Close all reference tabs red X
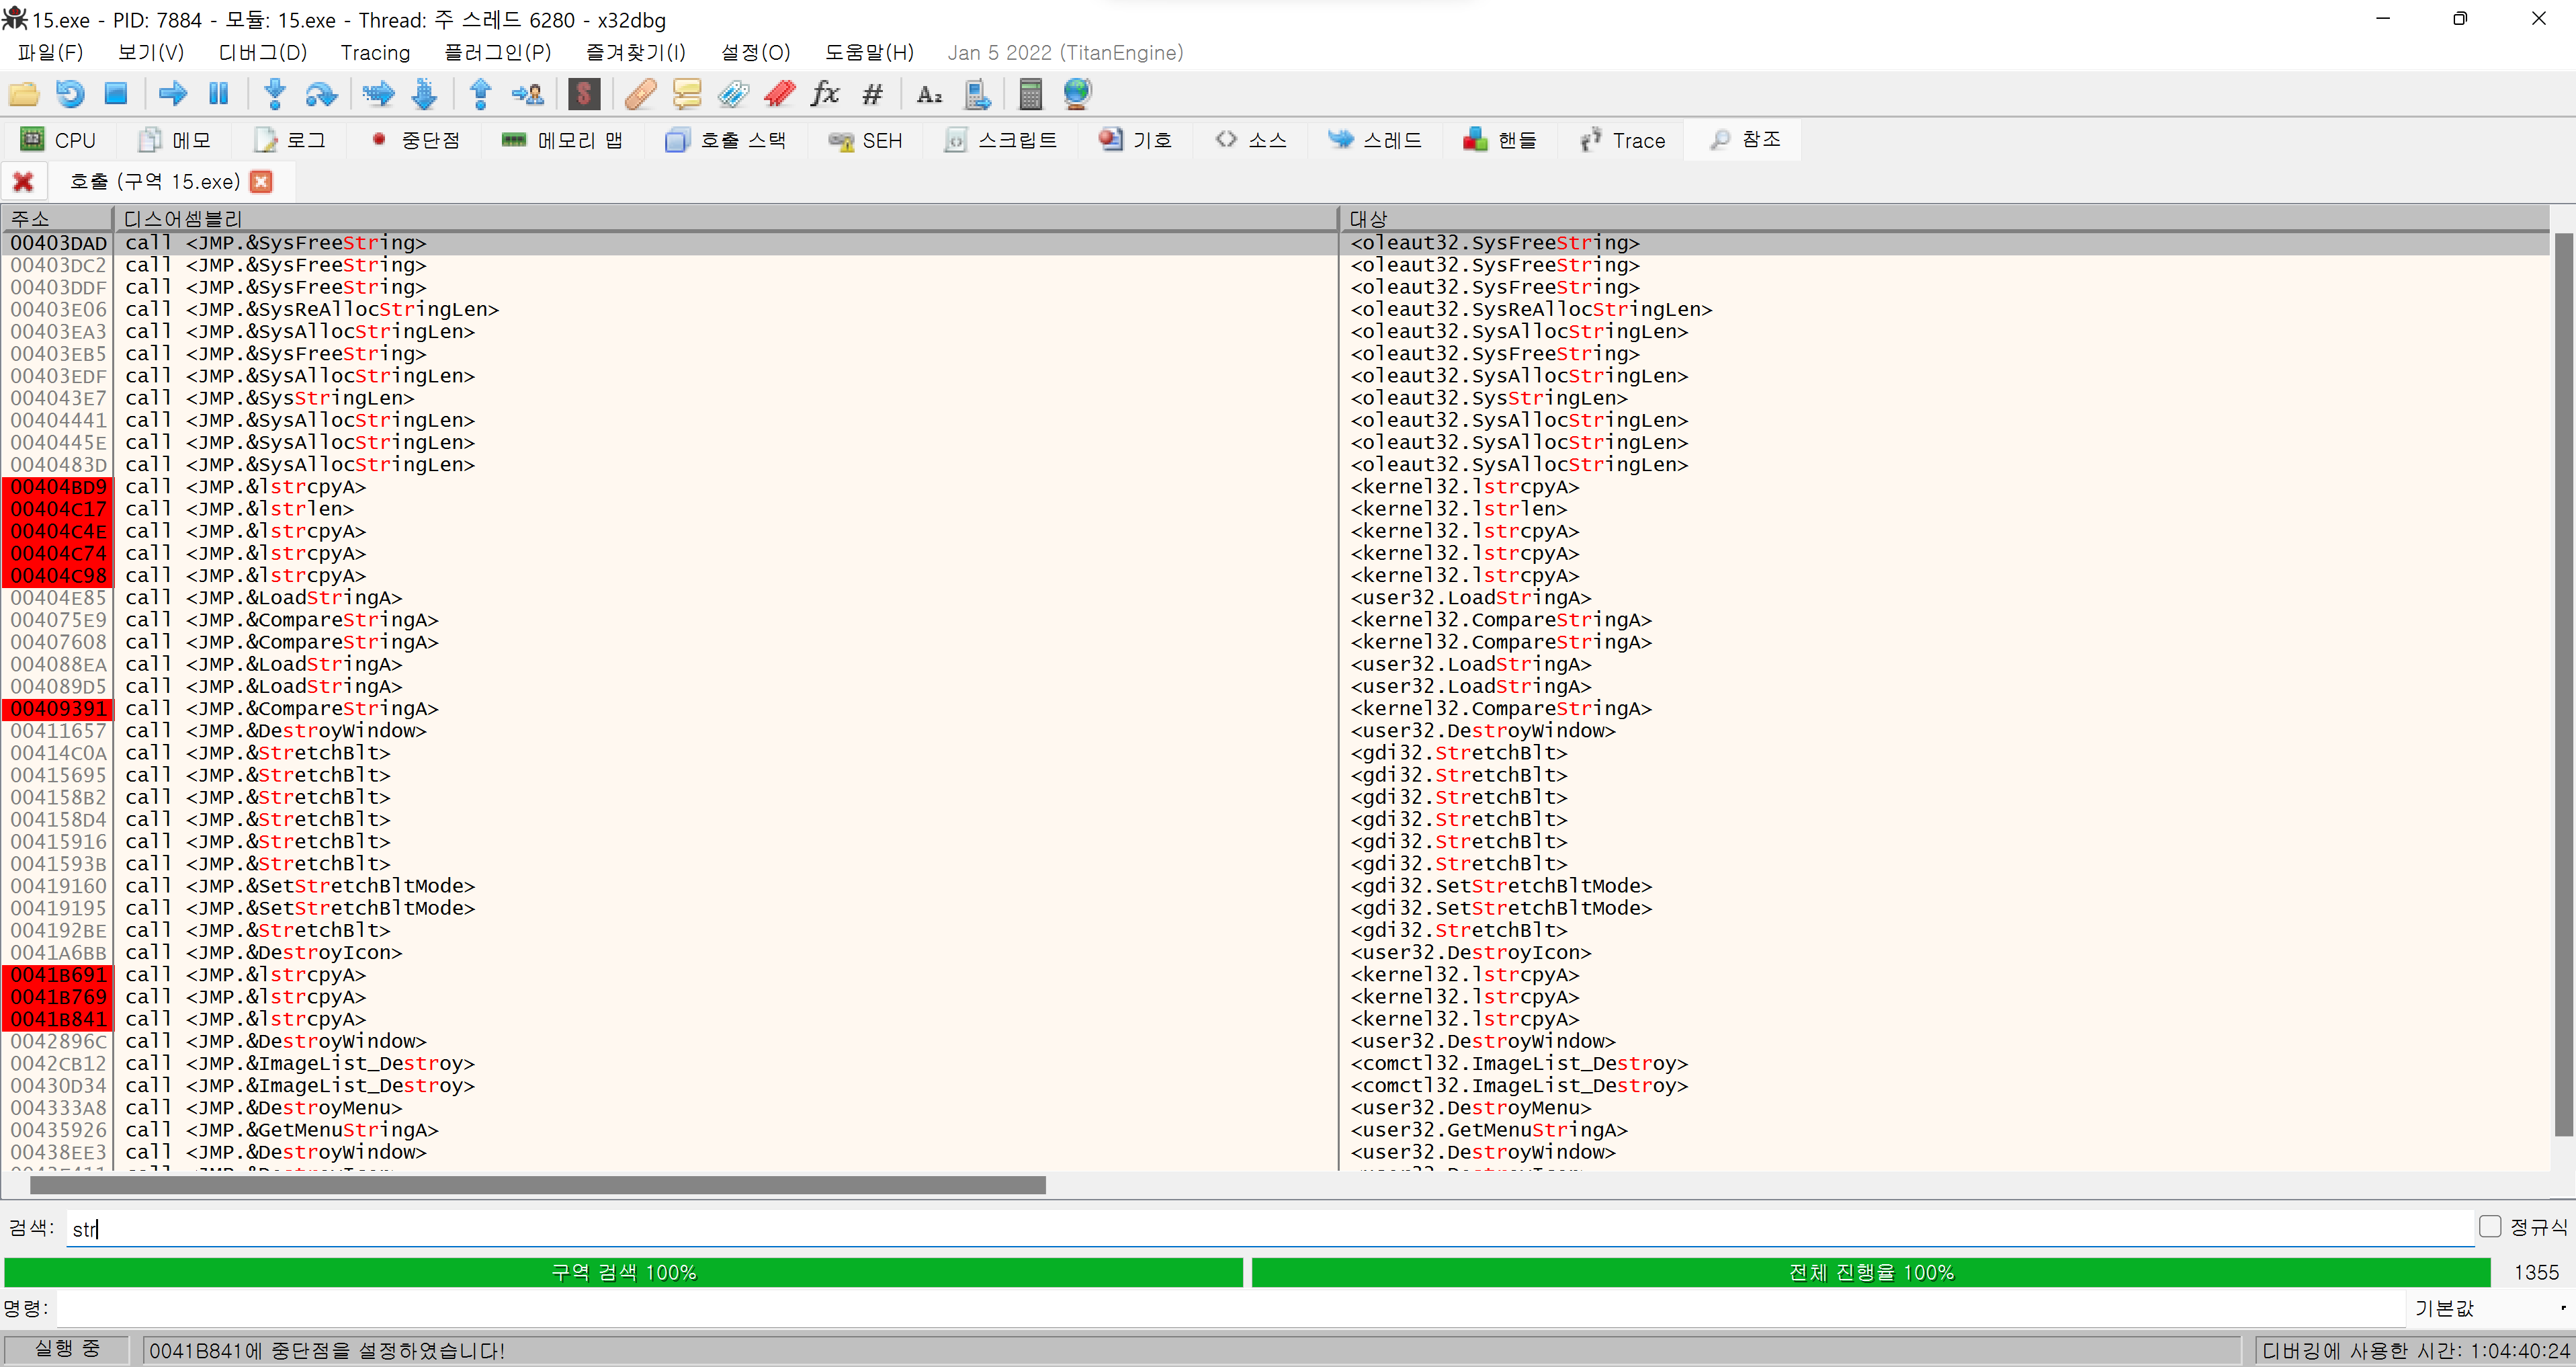 click(x=23, y=181)
